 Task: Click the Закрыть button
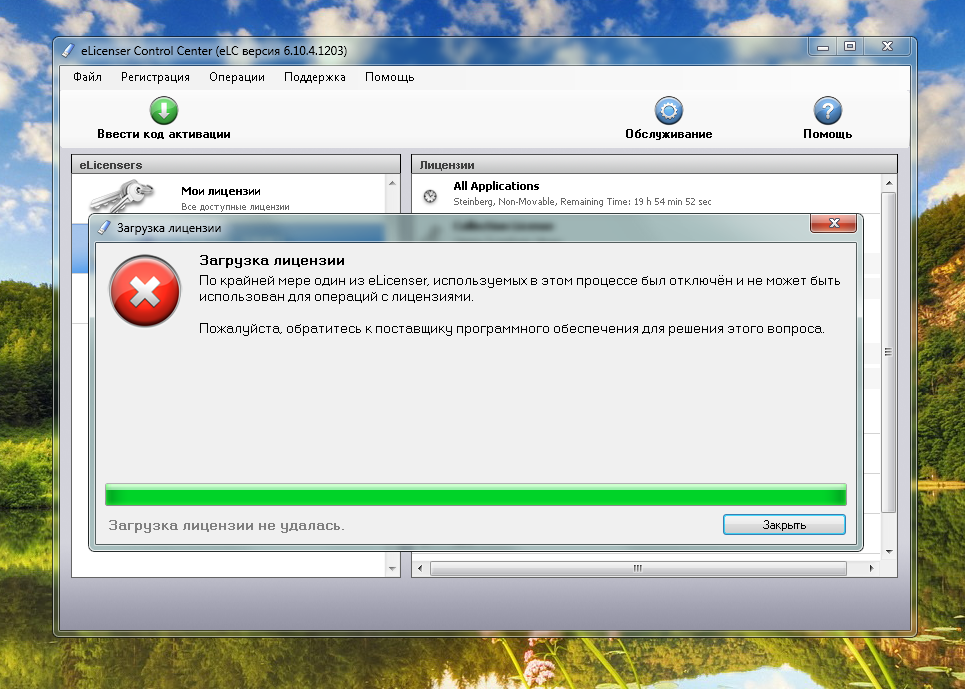(784, 525)
